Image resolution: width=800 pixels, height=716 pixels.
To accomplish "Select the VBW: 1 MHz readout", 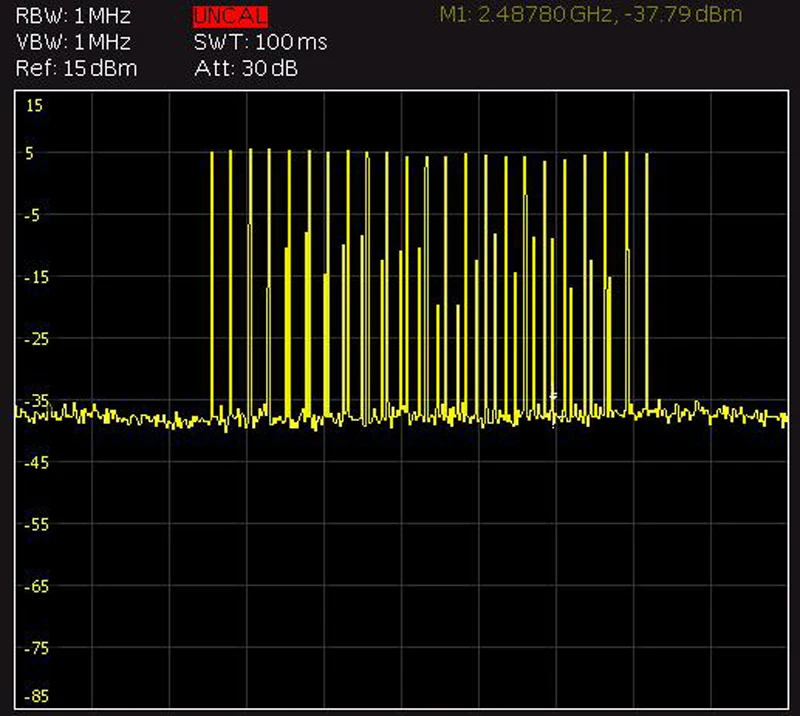I will 73,42.
